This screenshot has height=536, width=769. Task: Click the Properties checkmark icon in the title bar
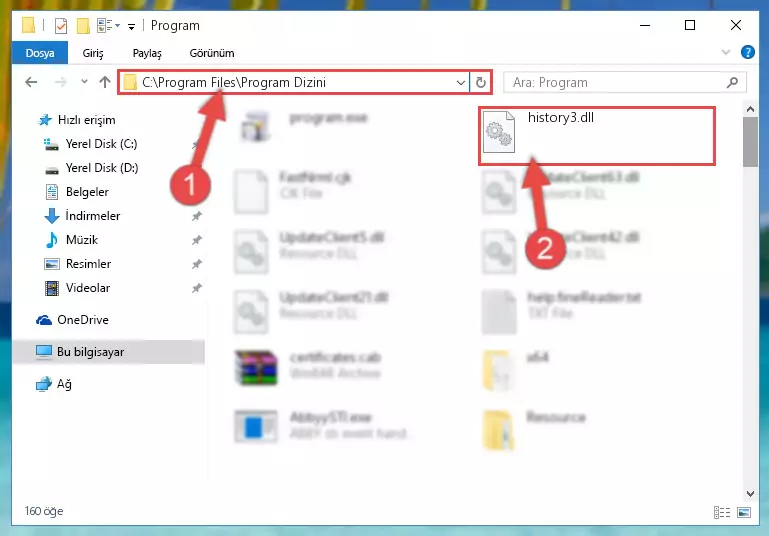point(61,26)
